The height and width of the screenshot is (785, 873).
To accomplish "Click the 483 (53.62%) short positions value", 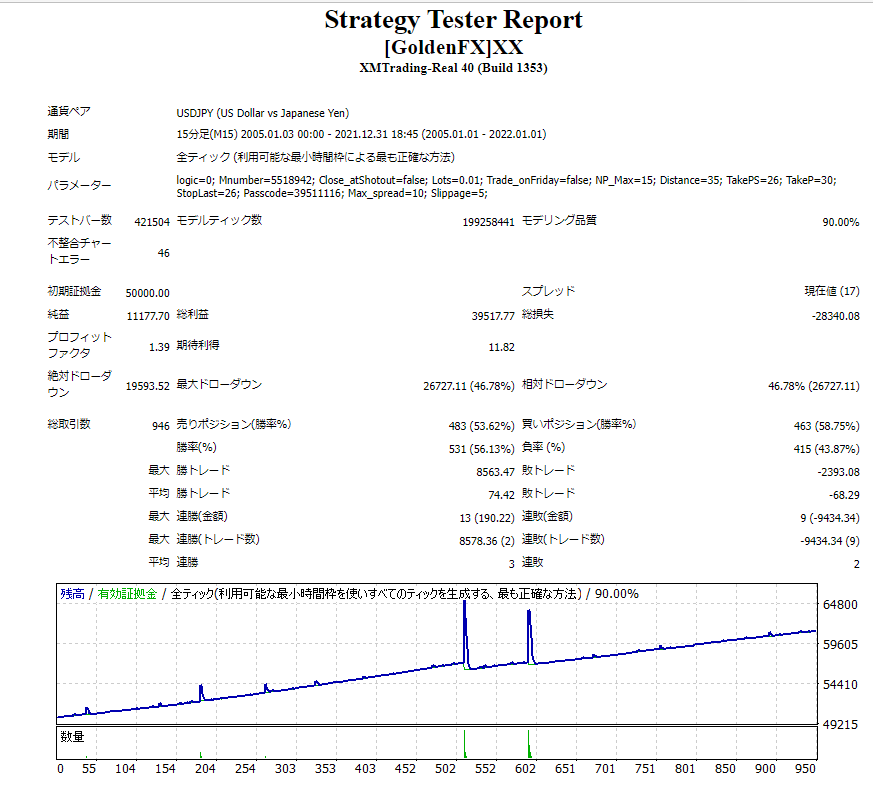I will point(482,426).
